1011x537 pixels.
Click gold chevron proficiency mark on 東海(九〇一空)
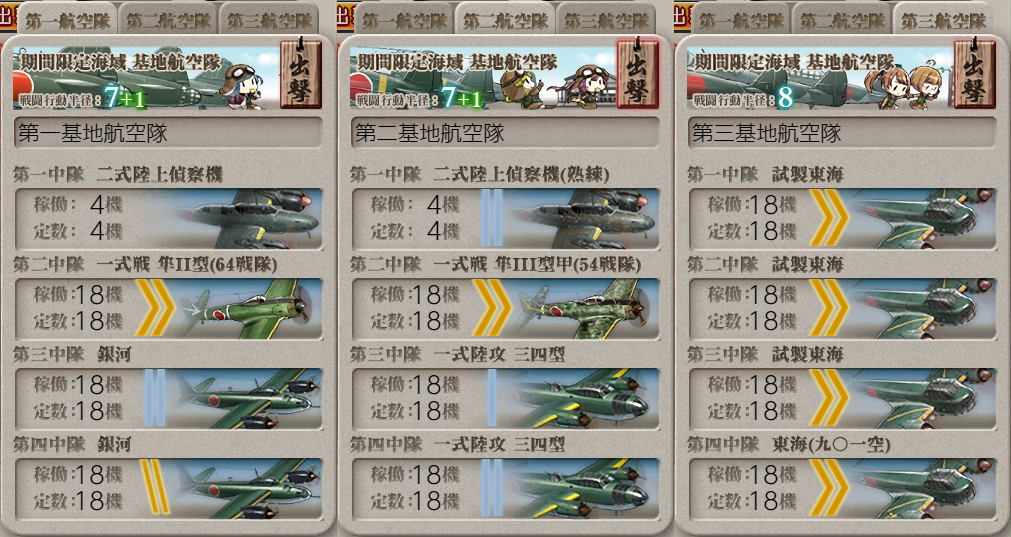(x=829, y=487)
